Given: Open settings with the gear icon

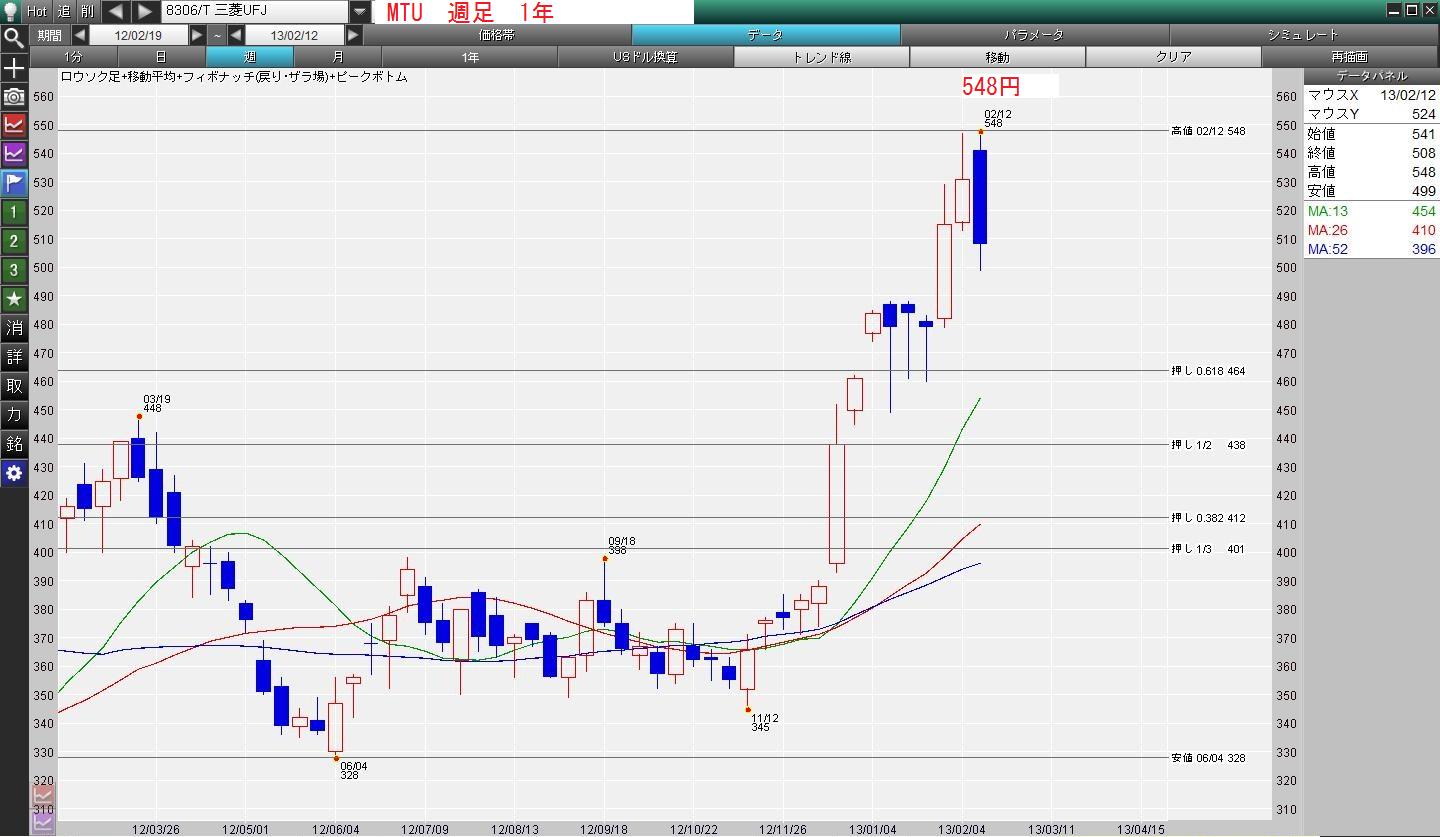Looking at the screenshot, I should [14, 473].
